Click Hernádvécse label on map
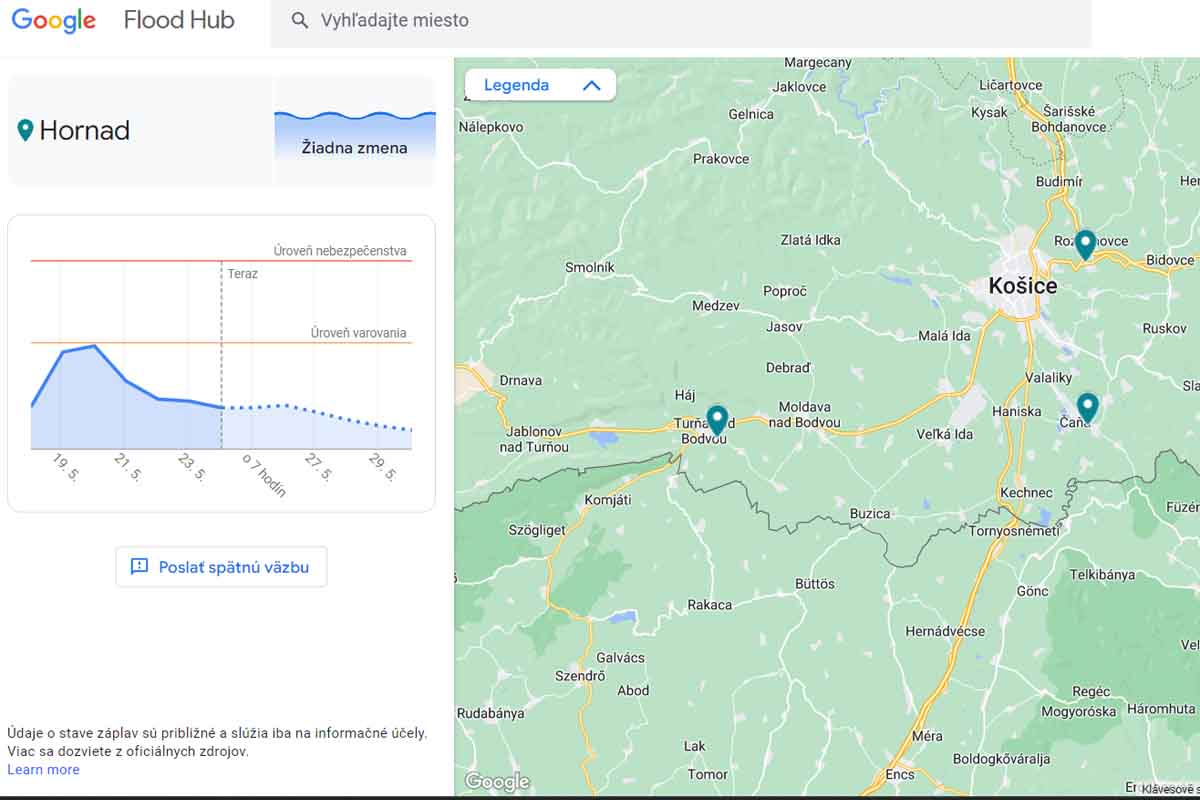 945,631
